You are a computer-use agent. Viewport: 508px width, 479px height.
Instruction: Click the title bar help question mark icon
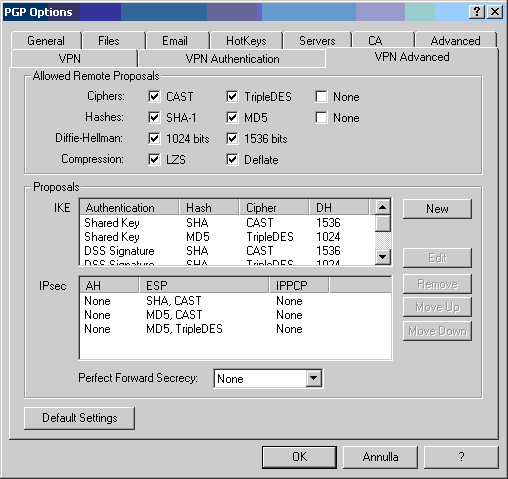tap(477, 12)
